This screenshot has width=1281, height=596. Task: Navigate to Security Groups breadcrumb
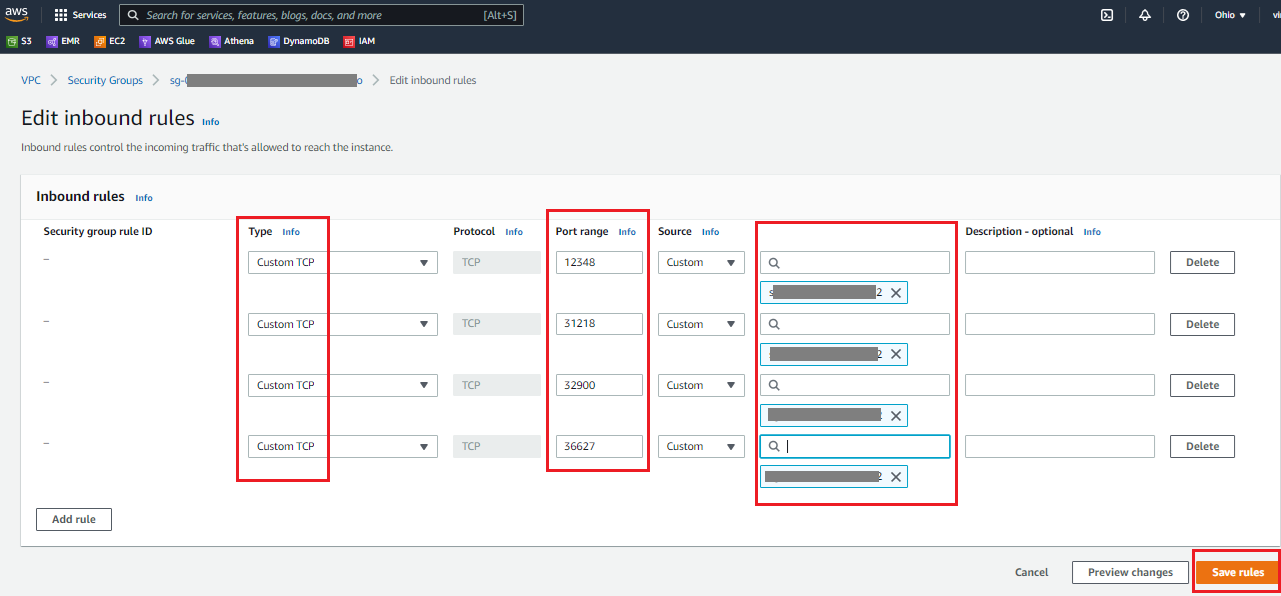(x=105, y=80)
